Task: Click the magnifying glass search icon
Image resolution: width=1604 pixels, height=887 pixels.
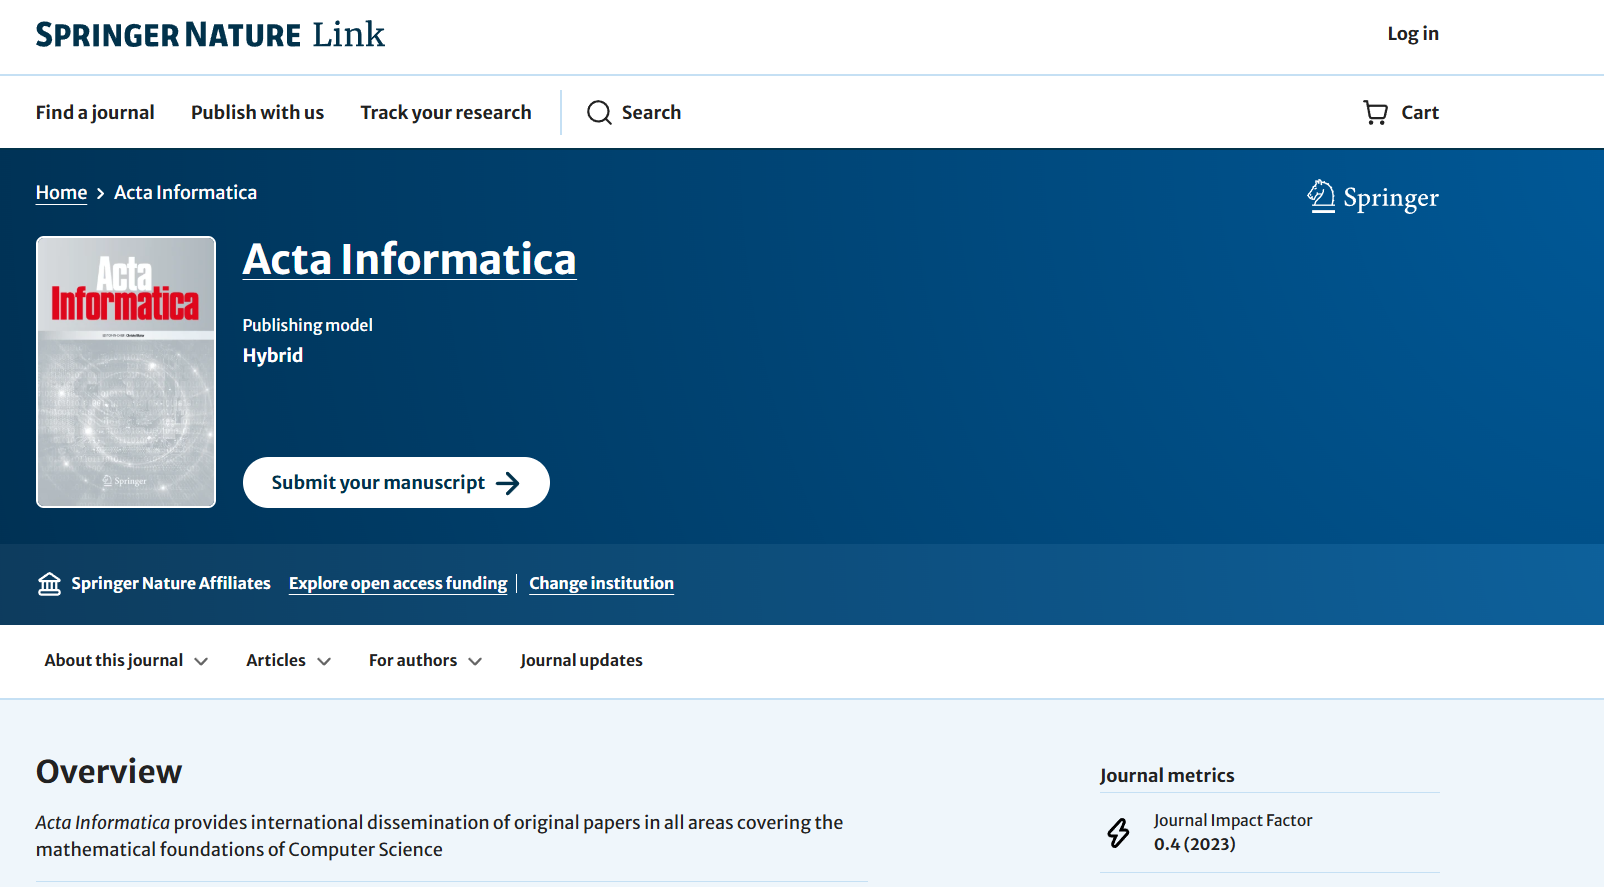Action: pos(599,112)
